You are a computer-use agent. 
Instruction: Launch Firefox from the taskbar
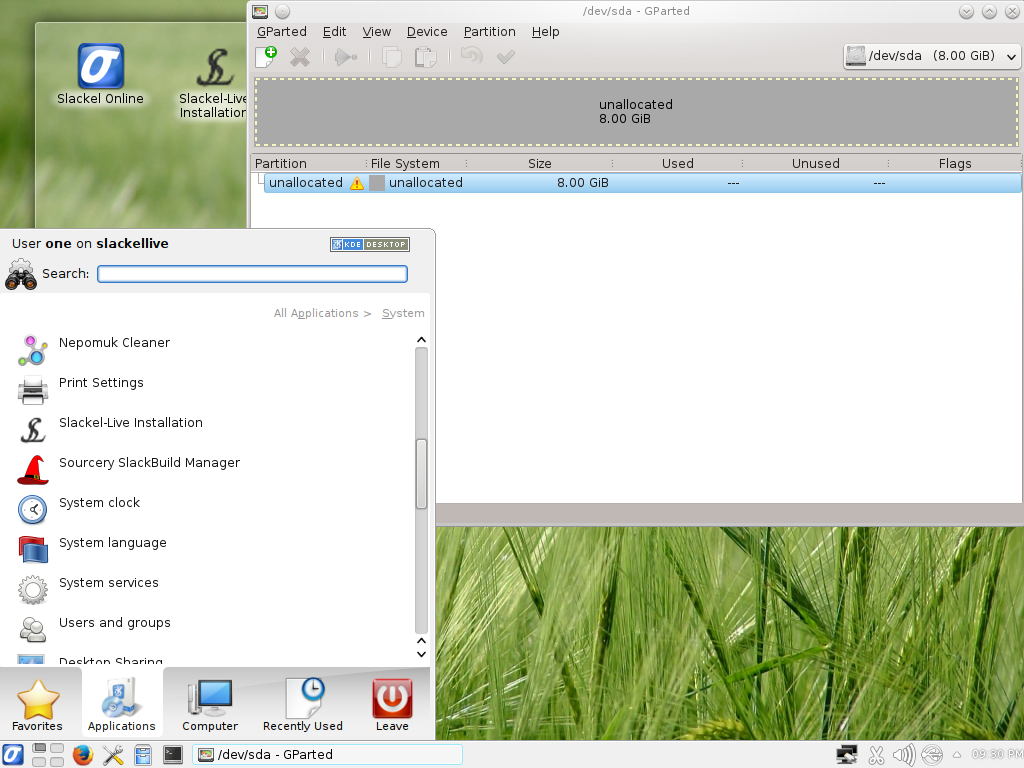(x=83, y=755)
